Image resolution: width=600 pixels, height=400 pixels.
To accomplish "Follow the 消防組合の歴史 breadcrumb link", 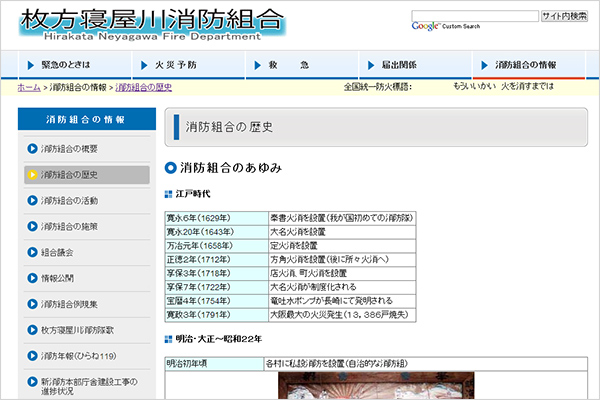I will 144,88.
